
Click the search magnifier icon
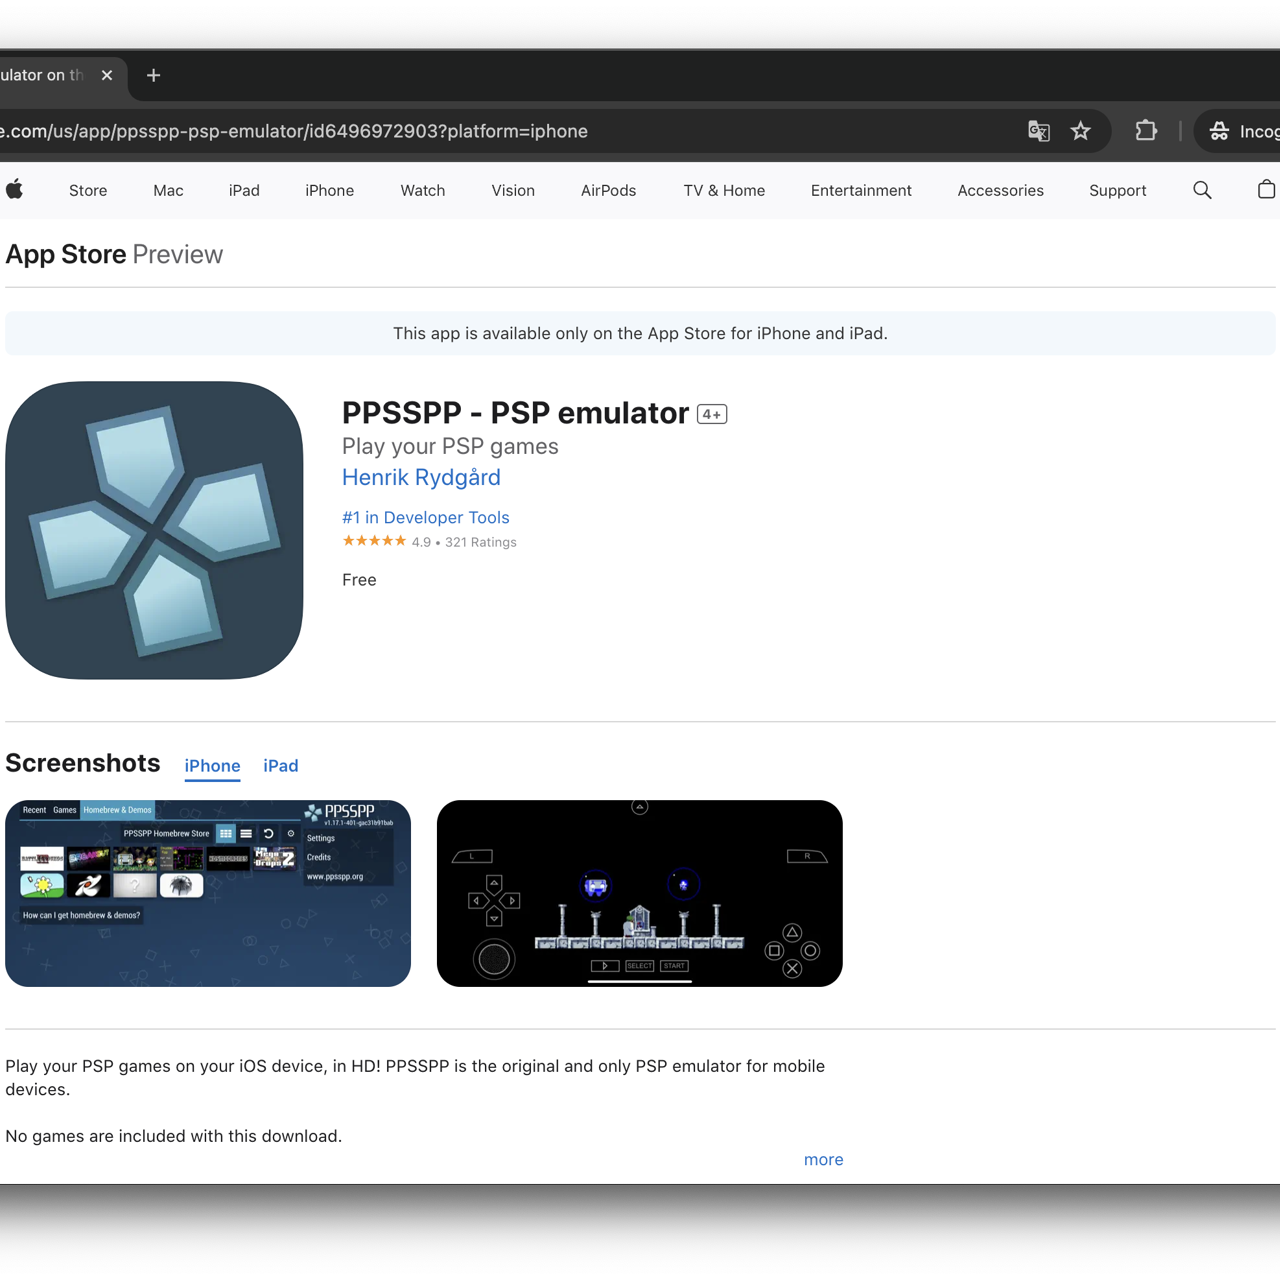(1202, 190)
